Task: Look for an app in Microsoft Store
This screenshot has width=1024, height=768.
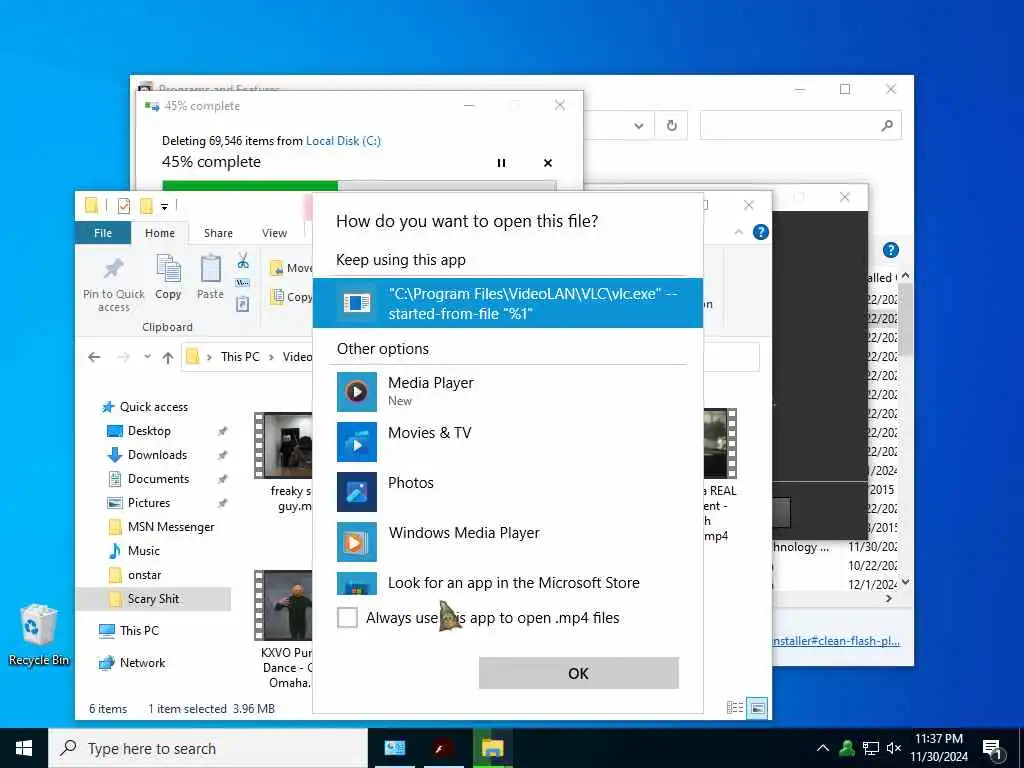Action: [507, 582]
